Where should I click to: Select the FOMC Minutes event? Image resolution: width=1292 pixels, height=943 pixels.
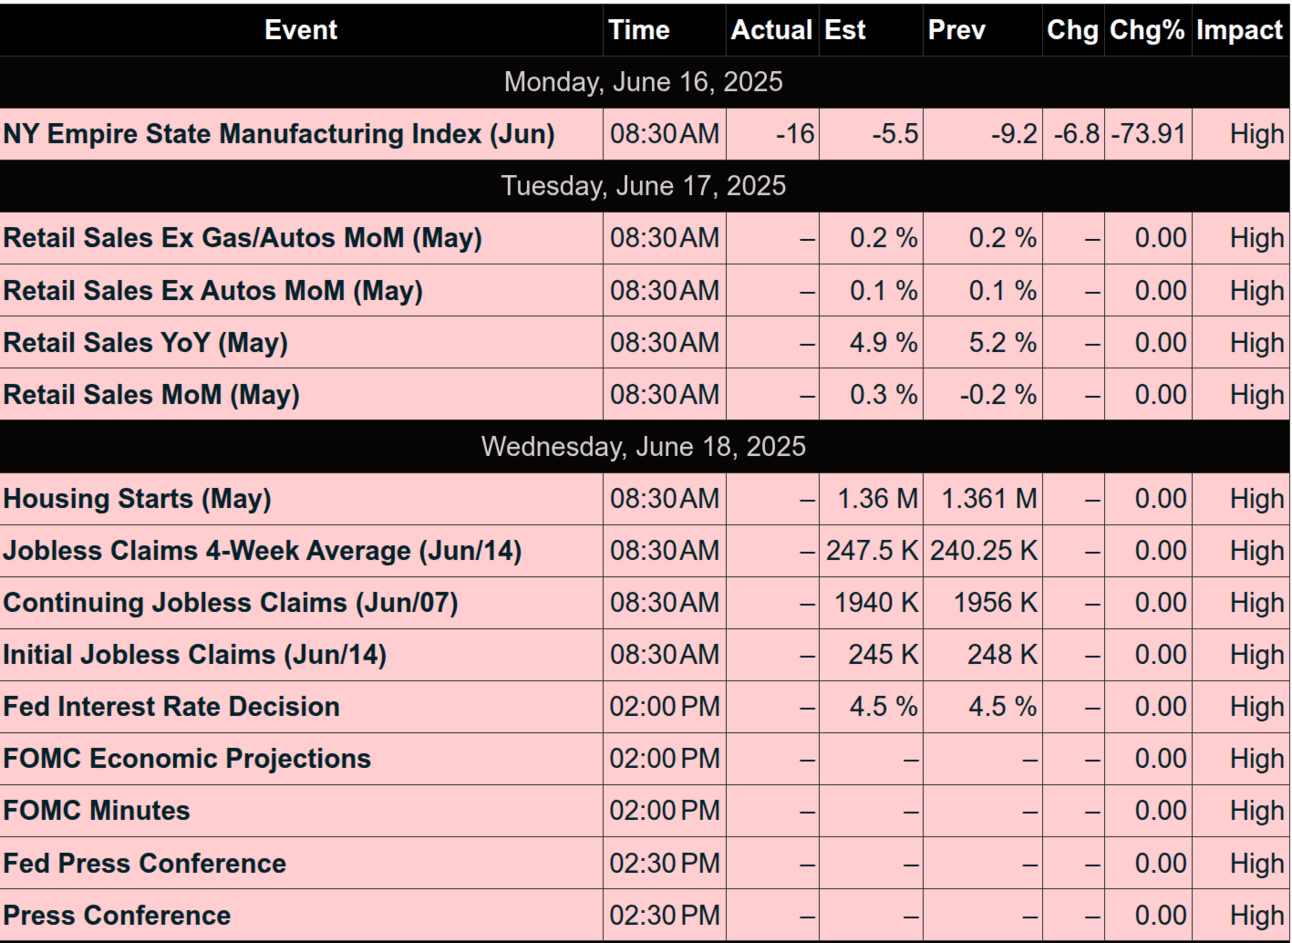[x=97, y=810]
